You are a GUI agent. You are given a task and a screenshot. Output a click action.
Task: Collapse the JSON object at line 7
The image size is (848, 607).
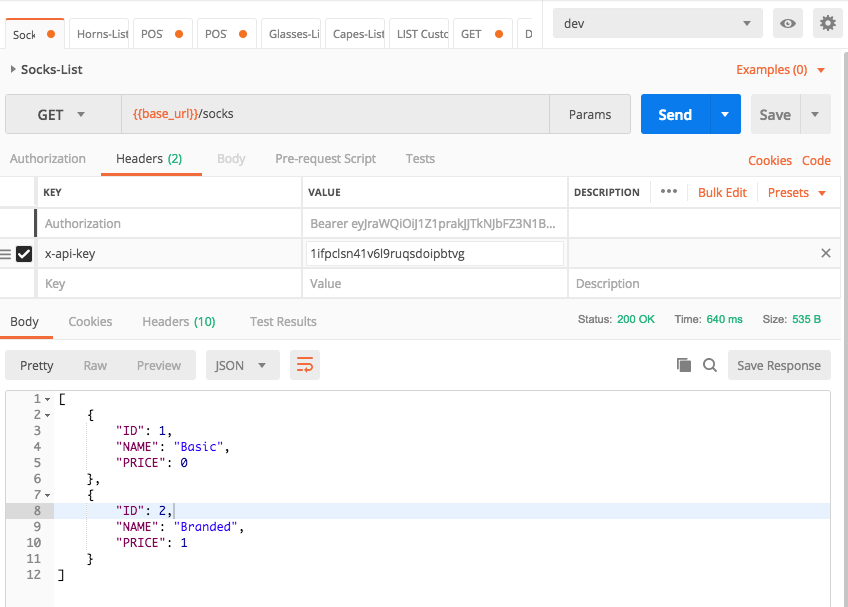(x=48, y=495)
